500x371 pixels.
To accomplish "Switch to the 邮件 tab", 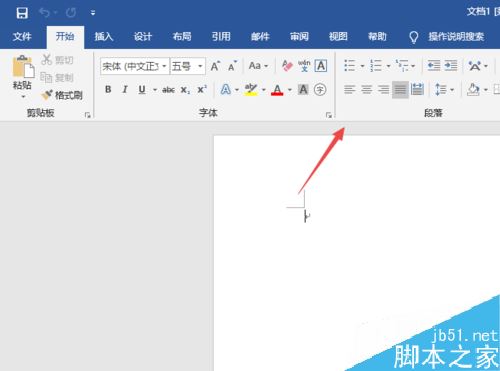I will [x=260, y=36].
